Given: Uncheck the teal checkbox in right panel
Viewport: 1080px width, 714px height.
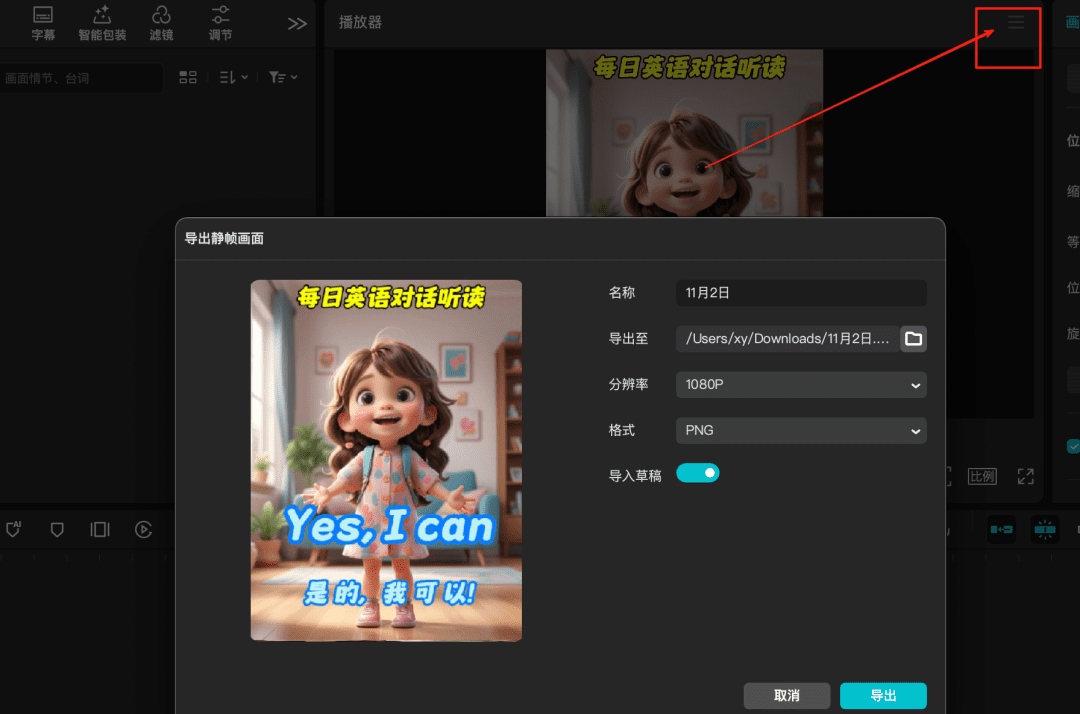Looking at the screenshot, I should click(x=1073, y=446).
